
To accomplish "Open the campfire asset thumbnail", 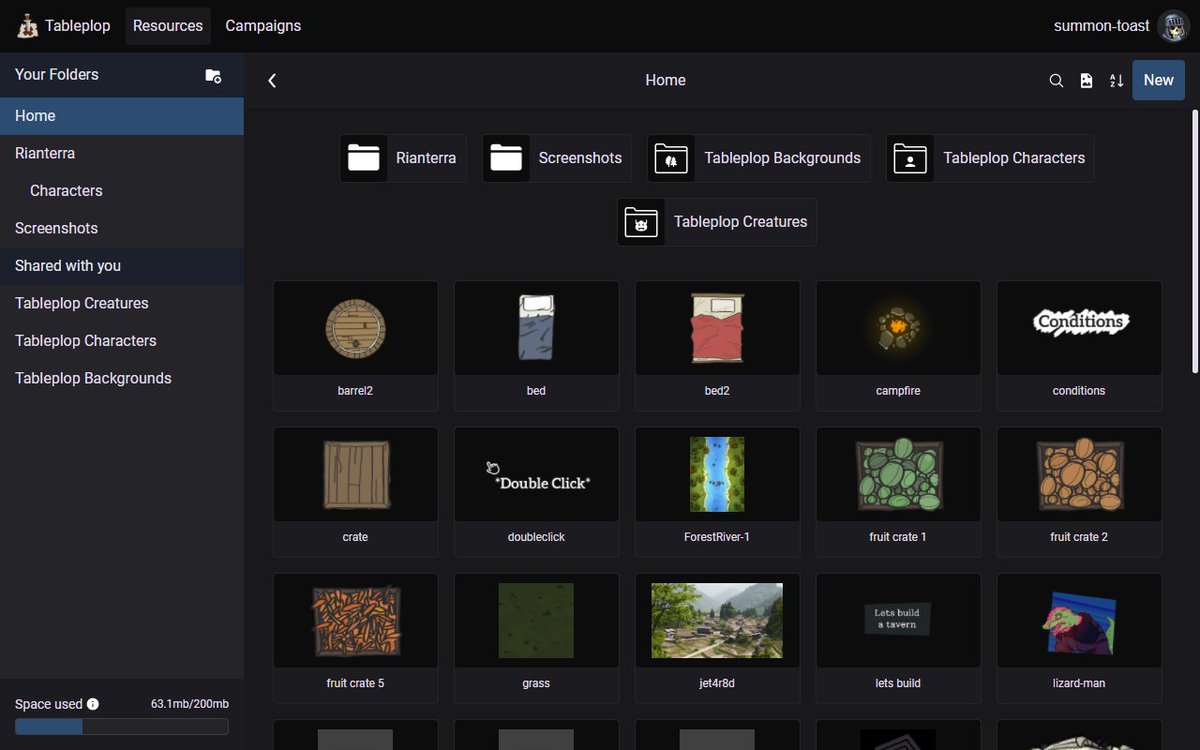I will (897, 327).
